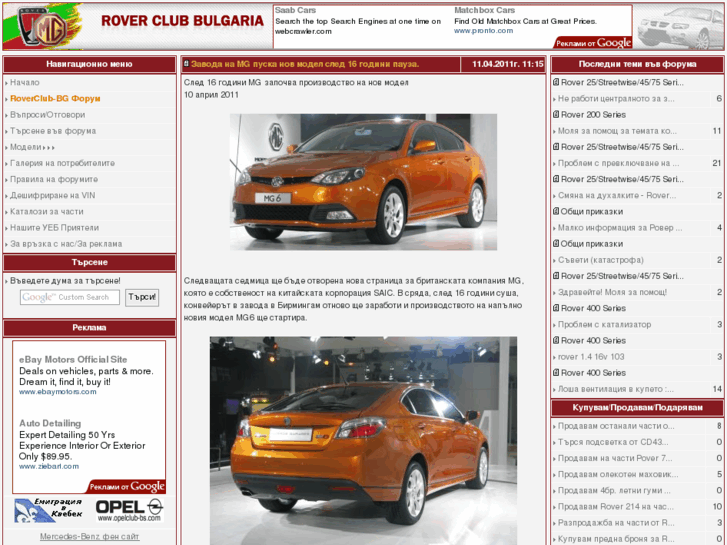The width and height of the screenshot is (727, 545).
Task: Open За връзка с нас/За реклама
Action: (x=66, y=244)
